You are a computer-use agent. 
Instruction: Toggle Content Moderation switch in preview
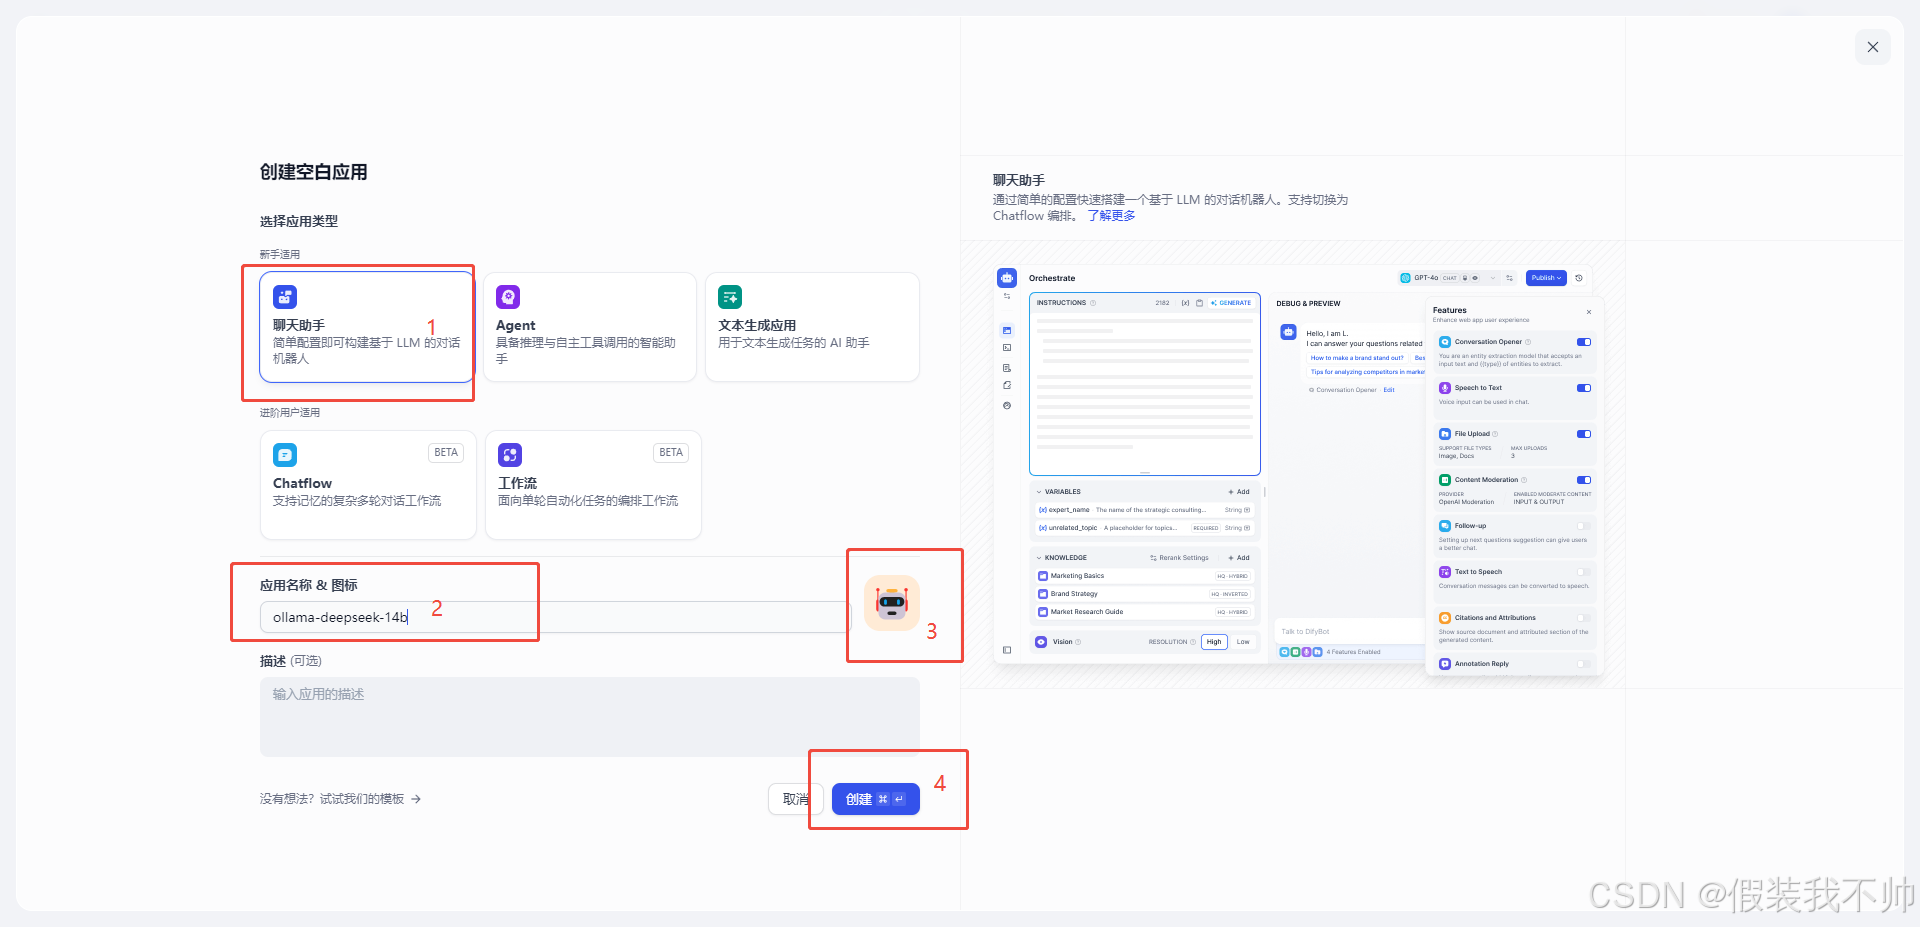(1584, 480)
